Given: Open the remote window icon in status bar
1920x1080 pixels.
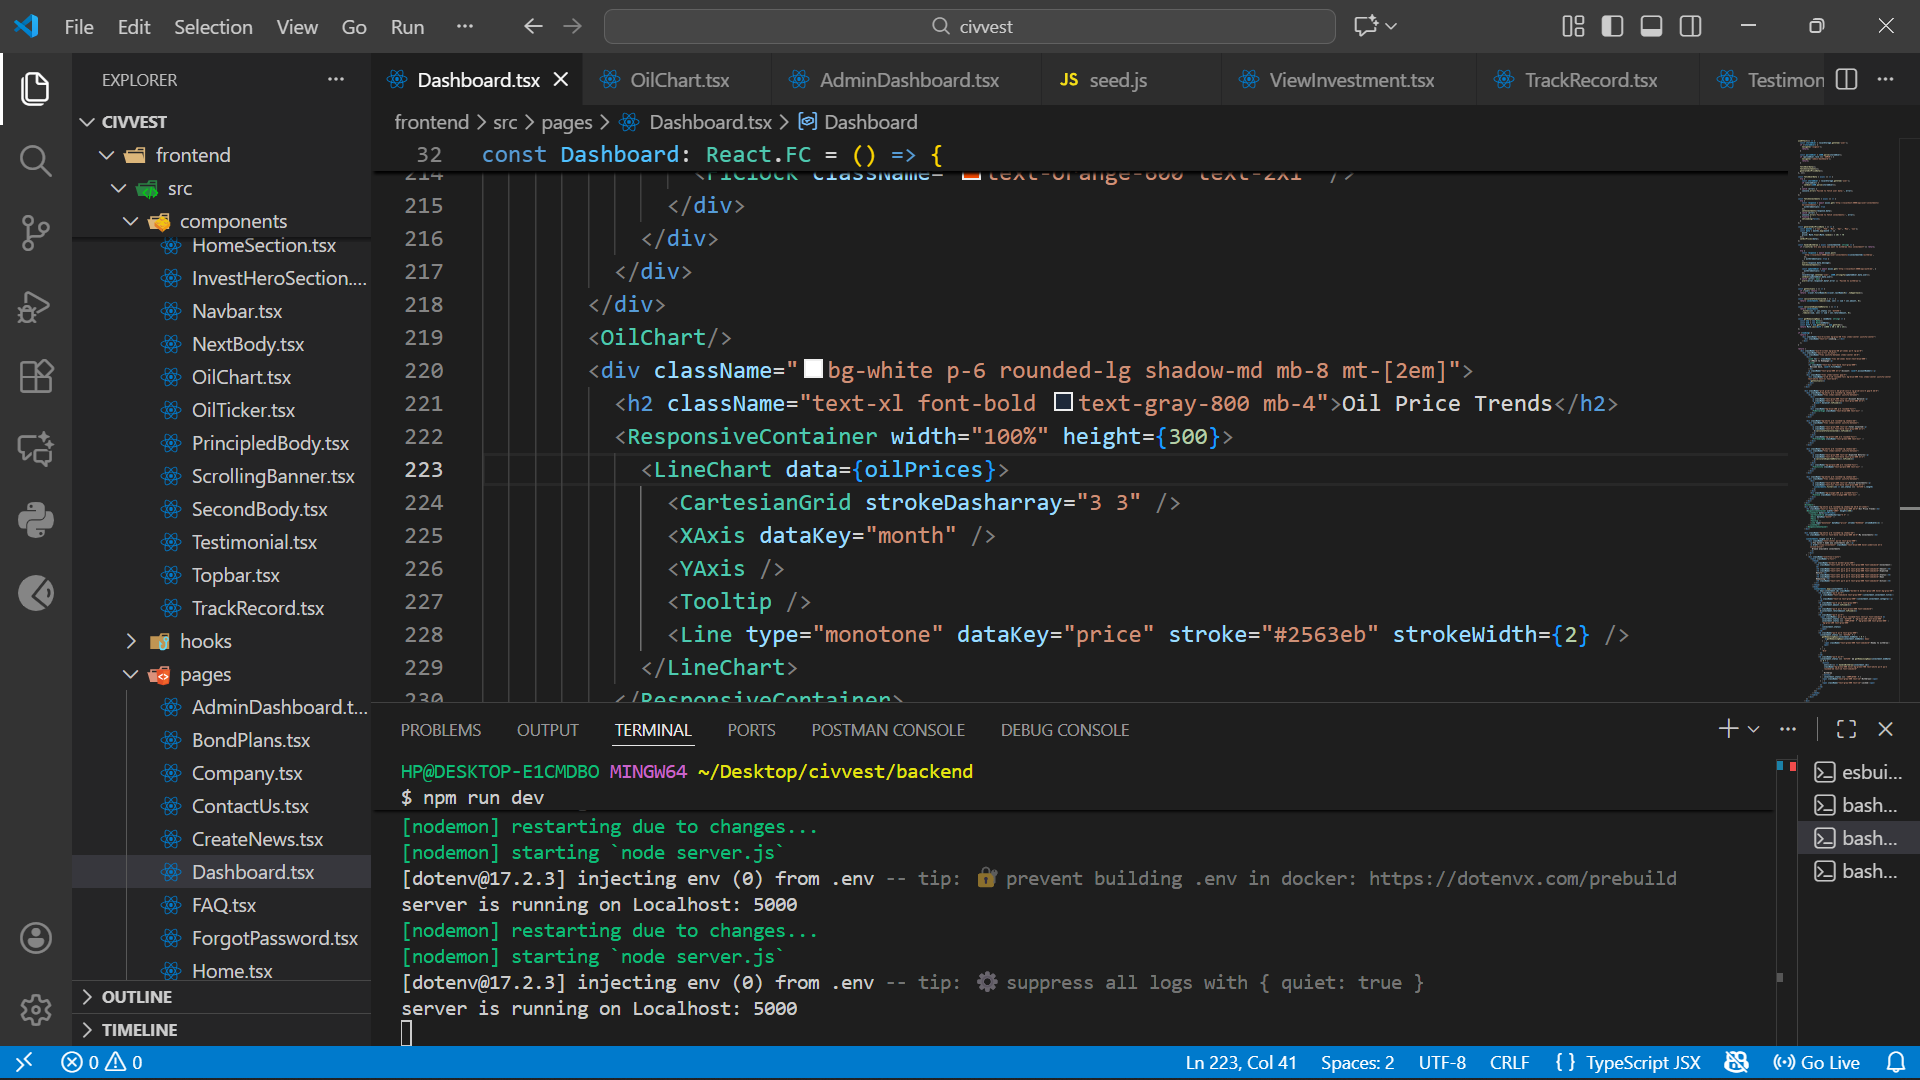Looking at the screenshot, I should pyautogui.click(x=25, y=1063).
